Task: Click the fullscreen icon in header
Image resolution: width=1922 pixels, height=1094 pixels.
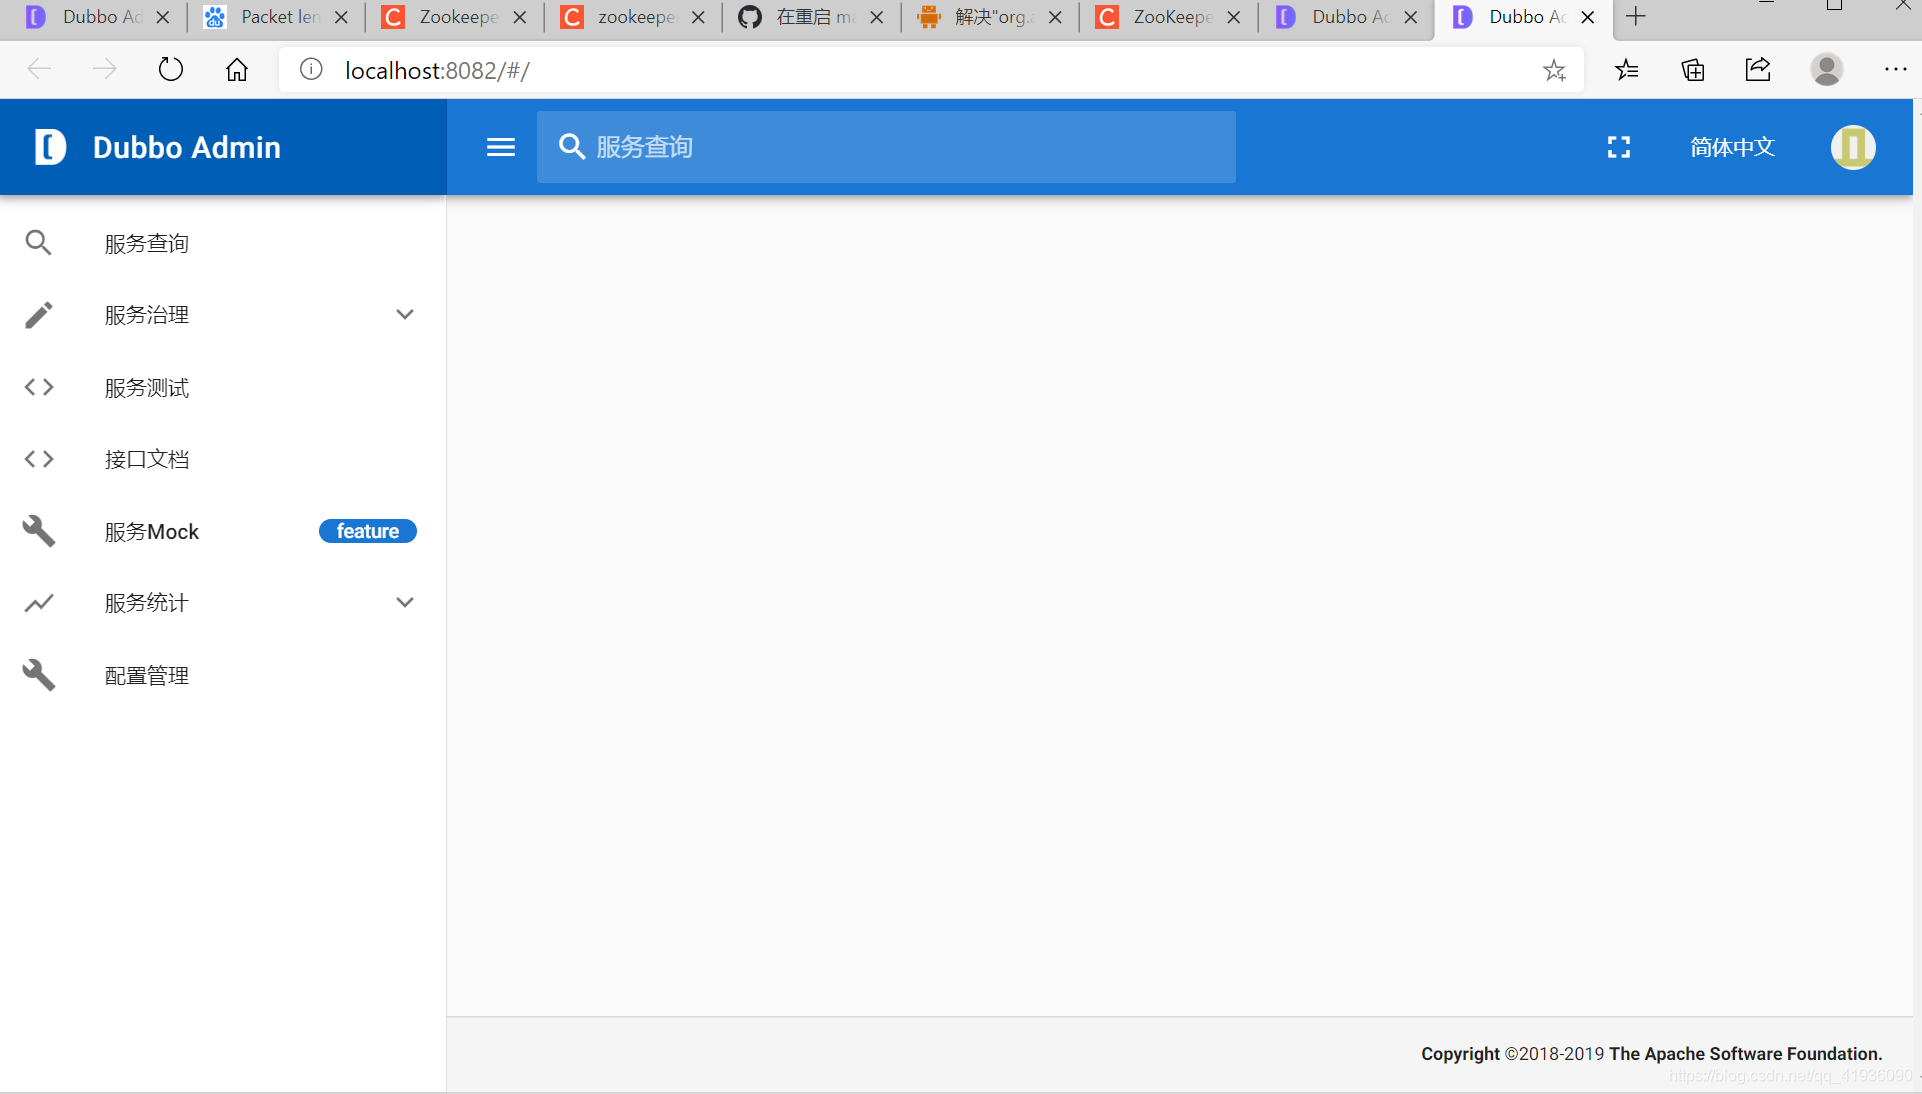Action: (x=1618, y=147)
